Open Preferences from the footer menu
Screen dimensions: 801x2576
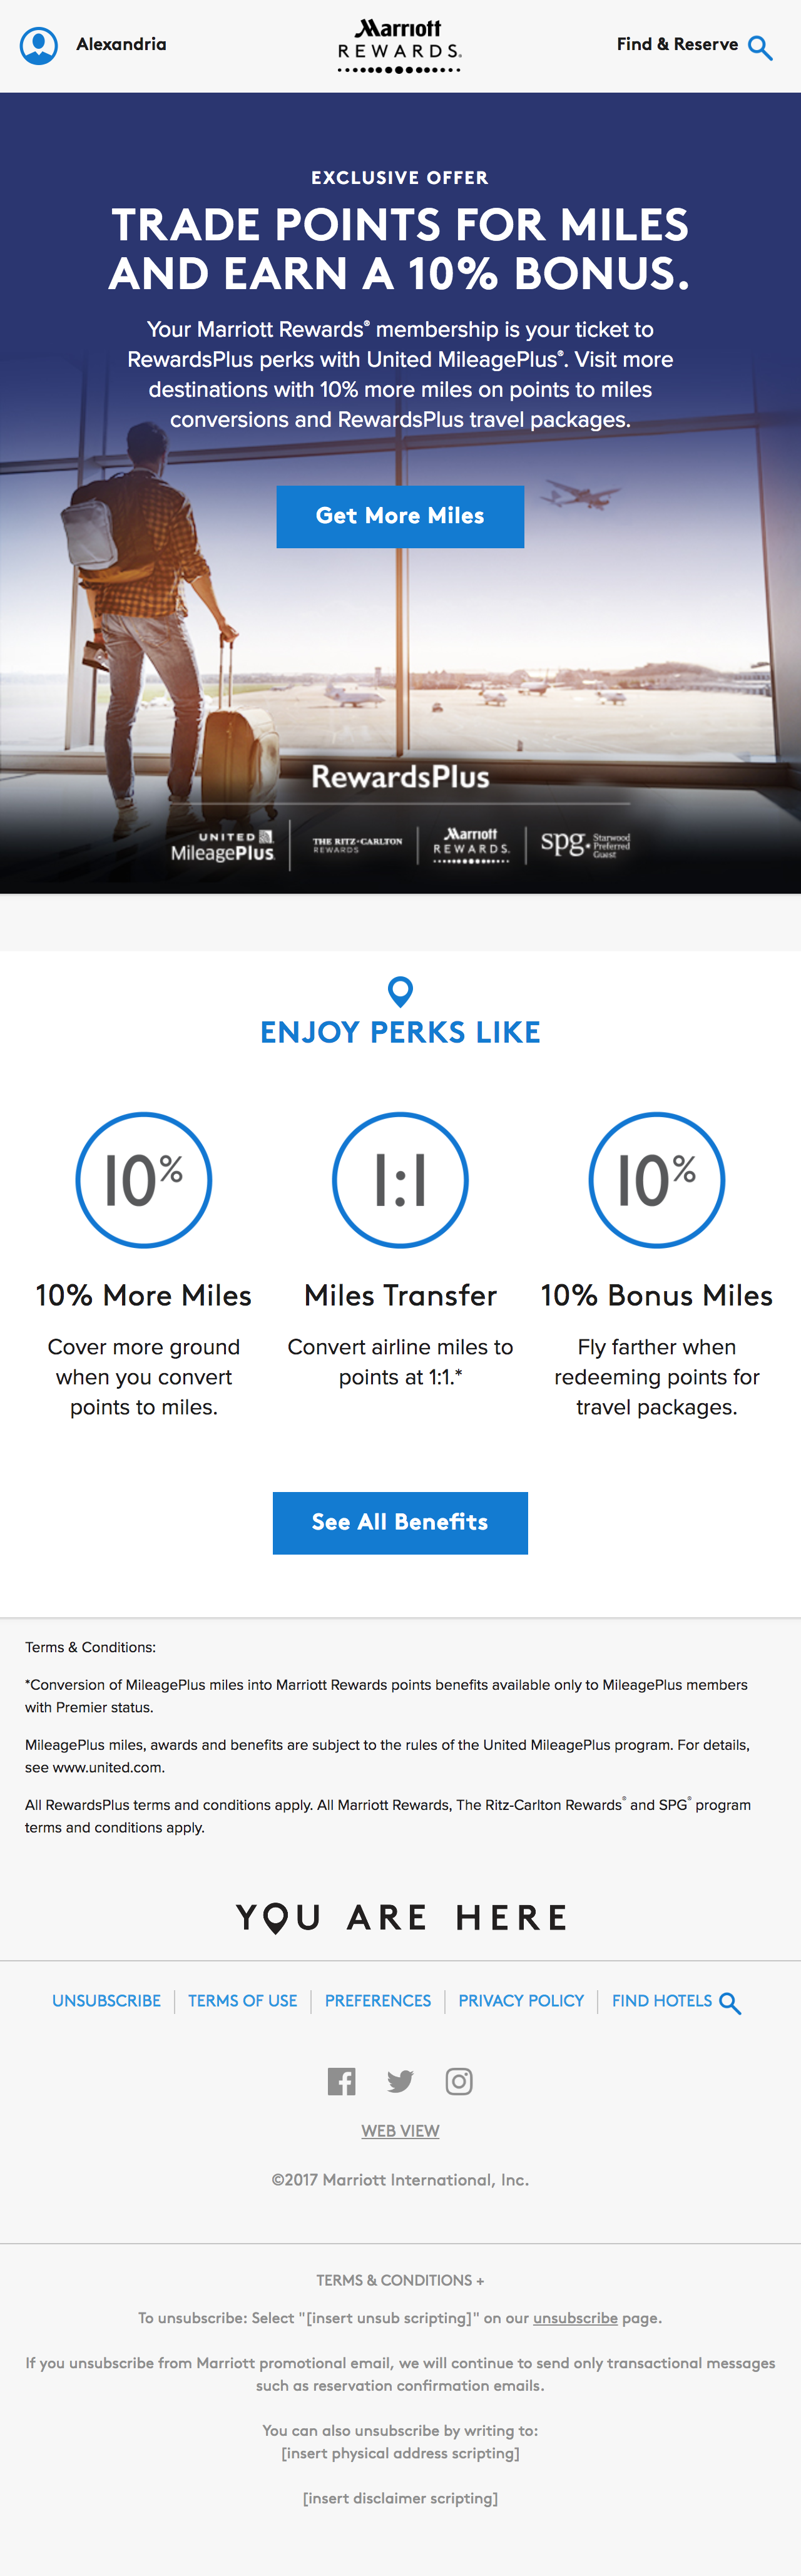pyautogui.click(x=378, y=2000)
